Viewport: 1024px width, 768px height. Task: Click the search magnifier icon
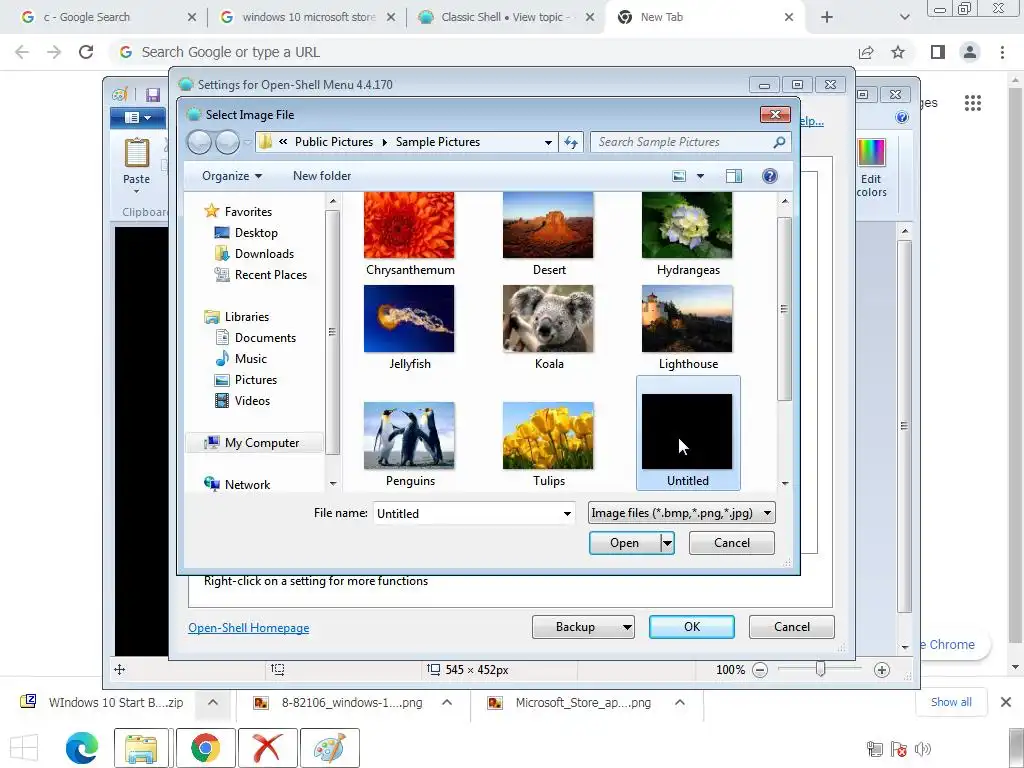click(x=779, y=142)
